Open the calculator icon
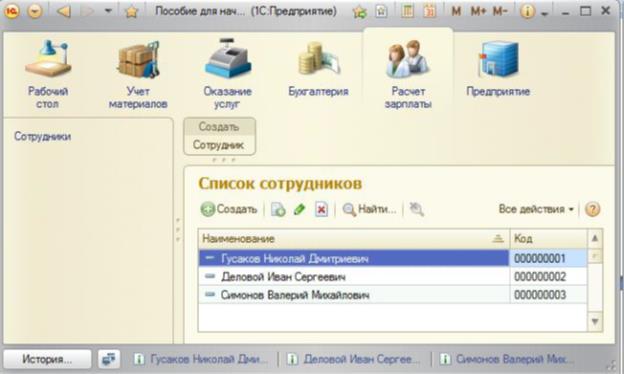The image size is (624, 374). click(x=407, y=11)
